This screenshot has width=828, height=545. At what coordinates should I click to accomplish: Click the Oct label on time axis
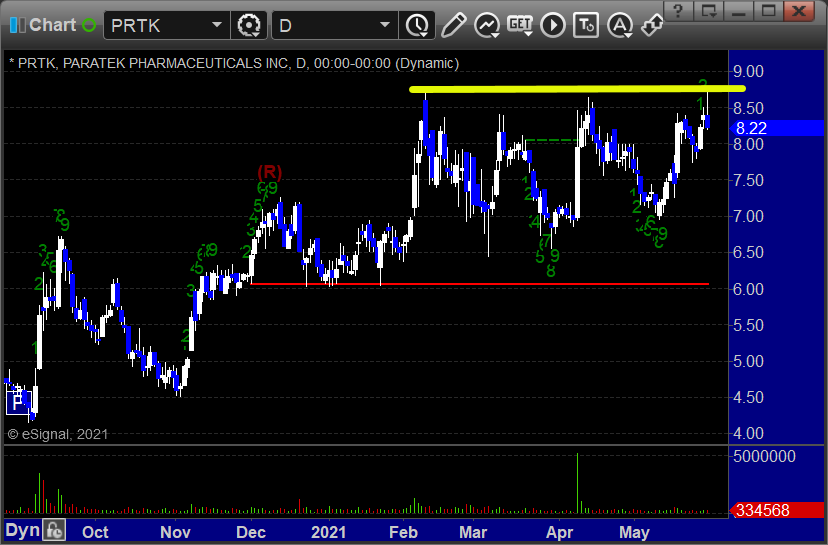click(95, 532)
